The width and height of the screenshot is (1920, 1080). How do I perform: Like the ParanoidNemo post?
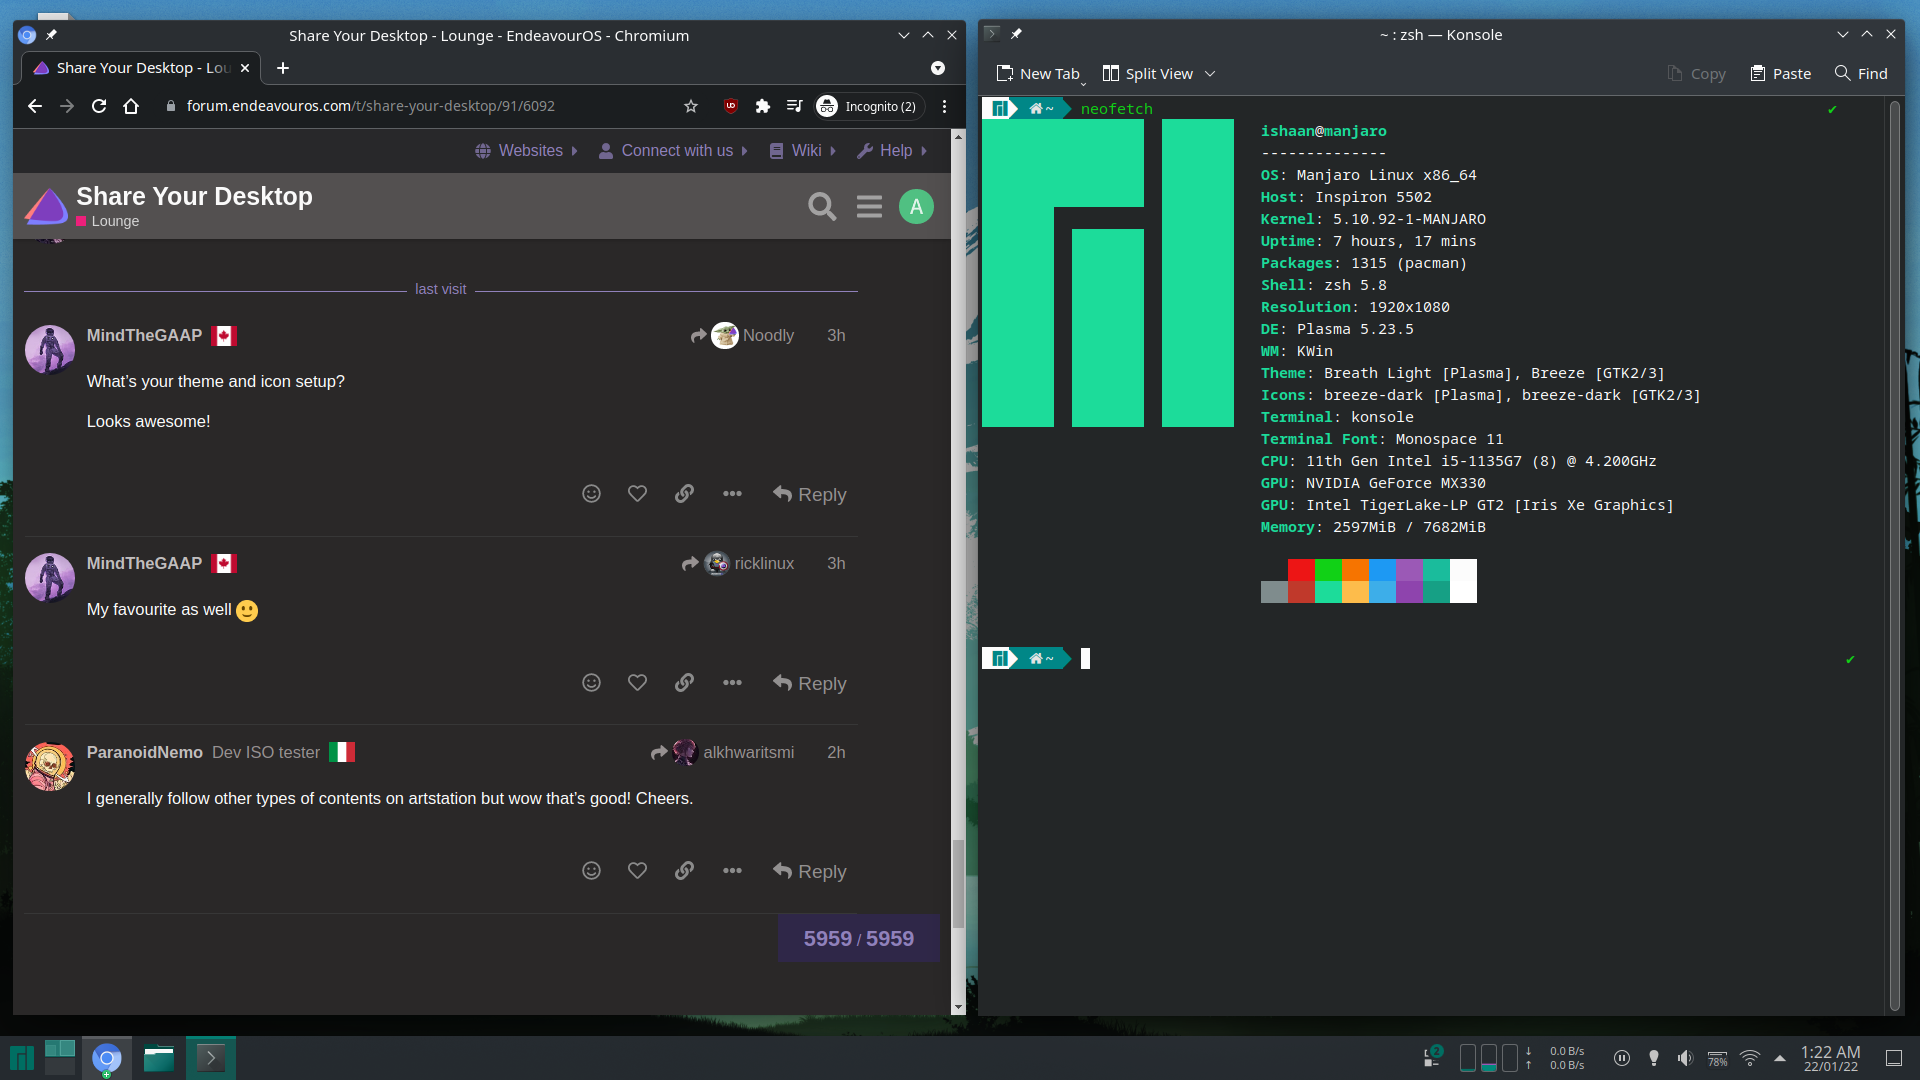[637, 871]
